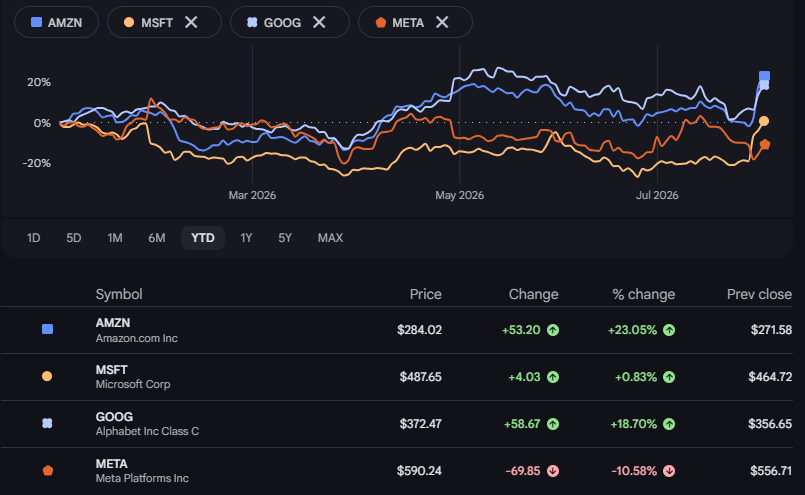Click the light-blue GOOG chip icon
The image size is (805, 495).
[252, 22]
